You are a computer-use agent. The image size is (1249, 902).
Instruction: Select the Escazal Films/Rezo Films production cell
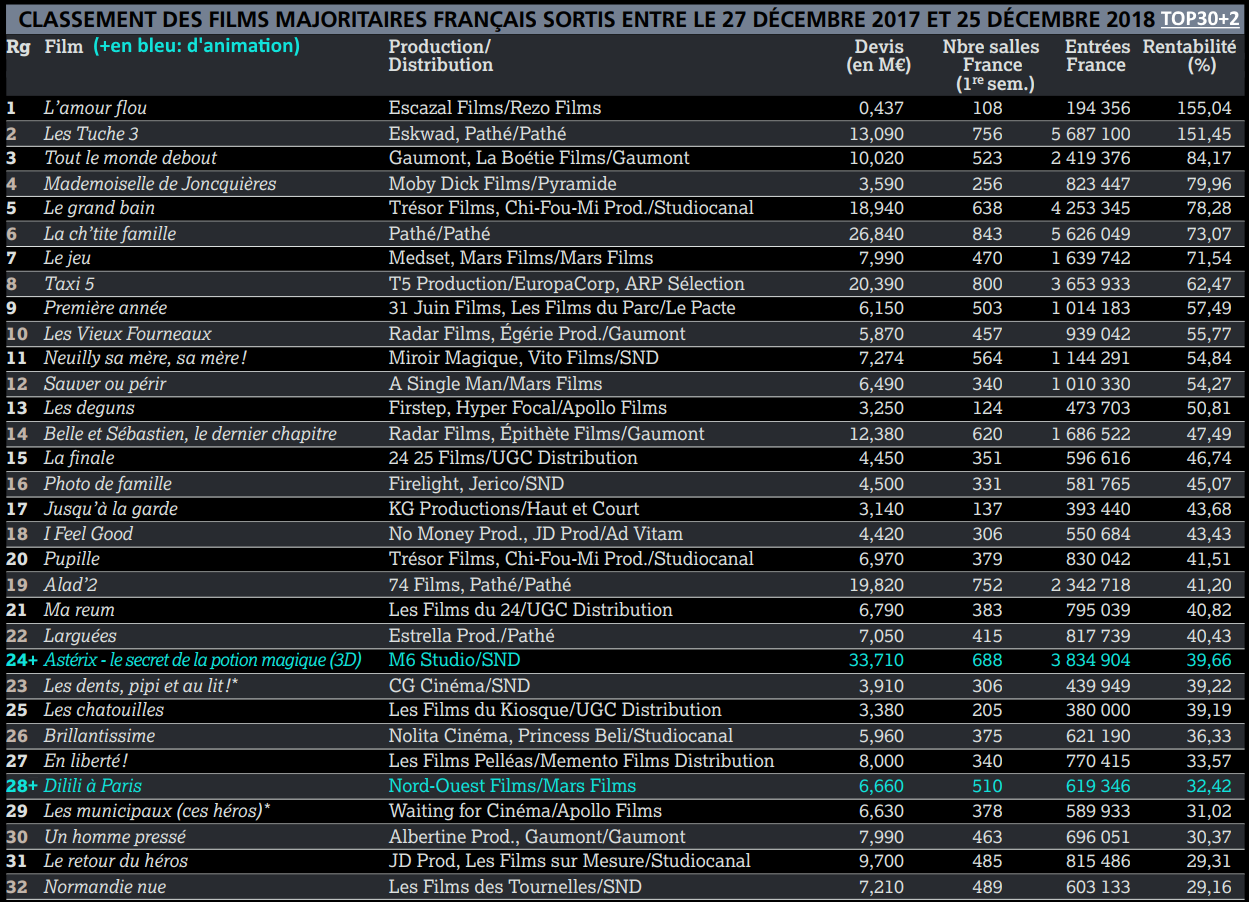coord(494,108)
